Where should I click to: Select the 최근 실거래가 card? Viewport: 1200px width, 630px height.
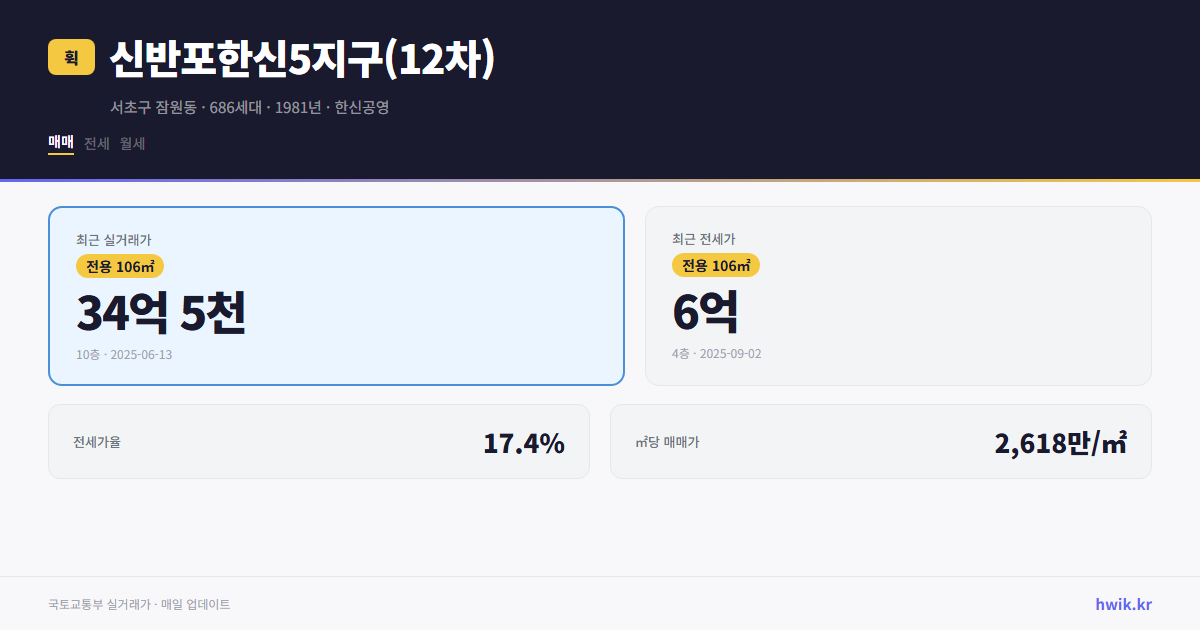tap(335, 295)
